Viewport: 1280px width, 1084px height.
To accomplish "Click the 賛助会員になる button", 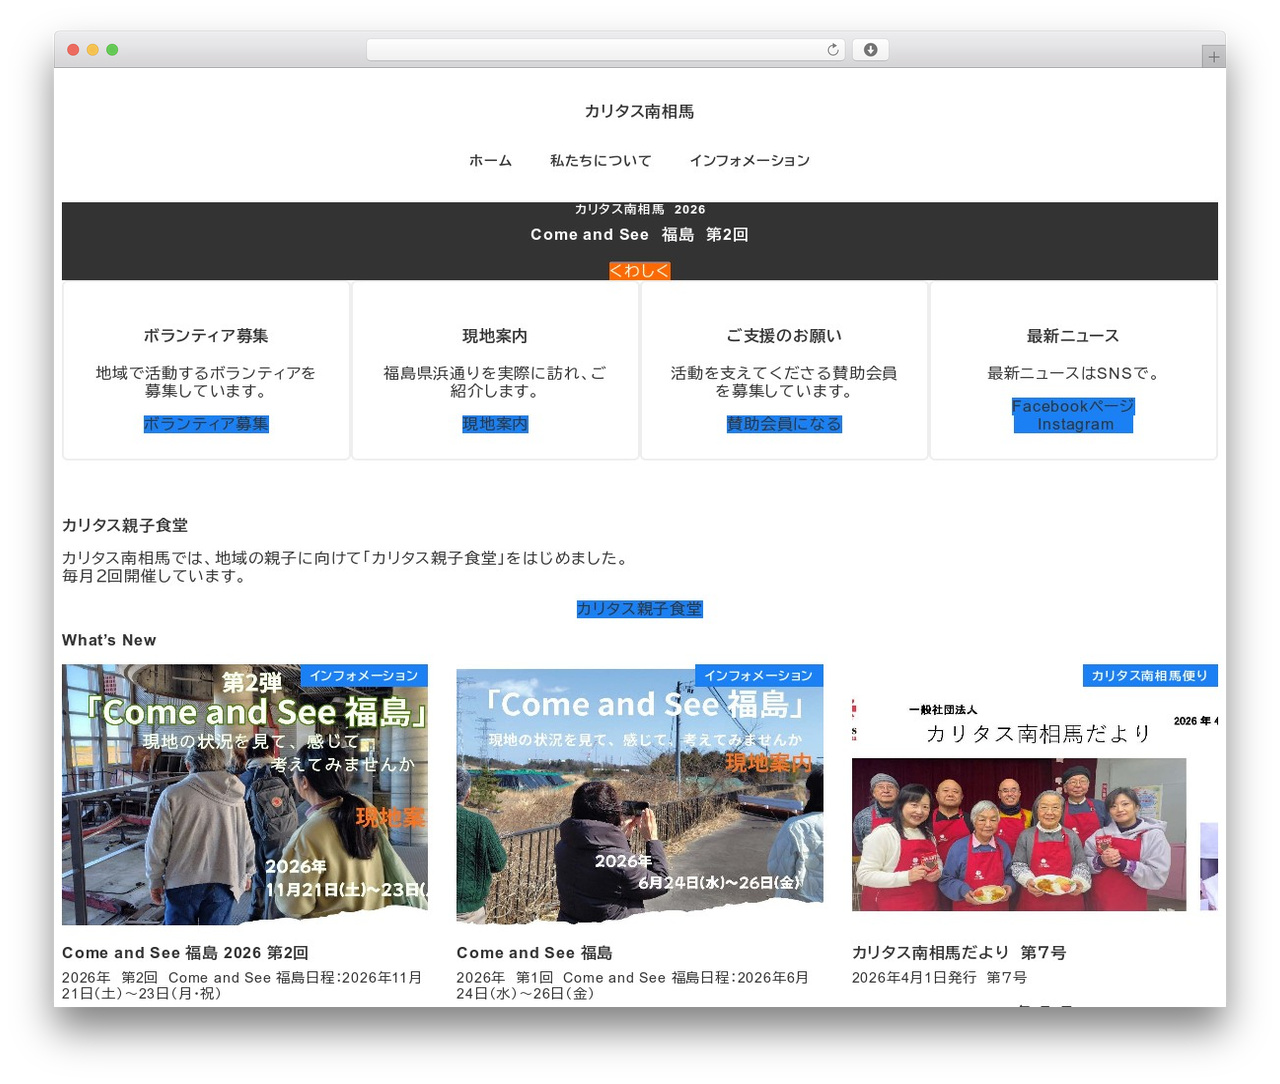I will 784,424.
